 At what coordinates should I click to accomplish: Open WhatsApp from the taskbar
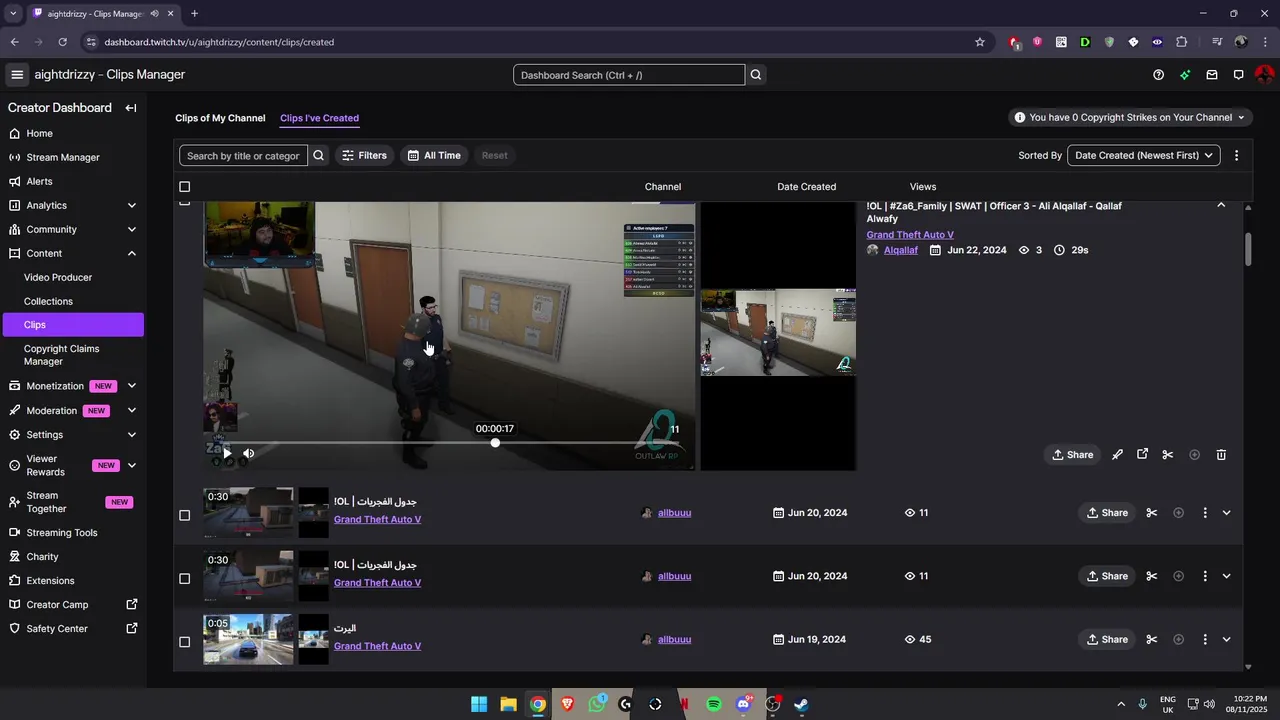pos(597,704)
